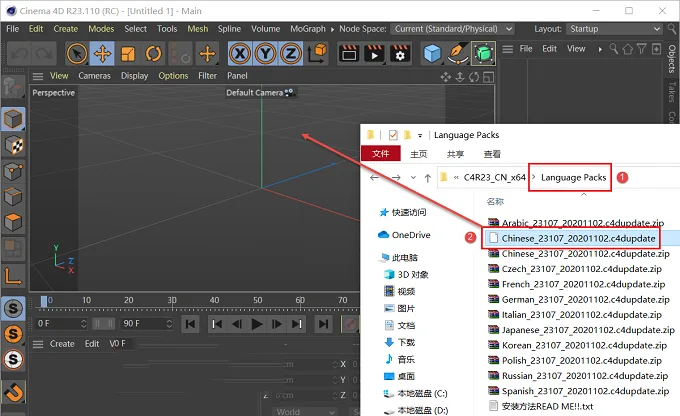This screenshot has height=416, width=680.
Task: Click viewport move camera icon
Action: click(x=445, y=77)
